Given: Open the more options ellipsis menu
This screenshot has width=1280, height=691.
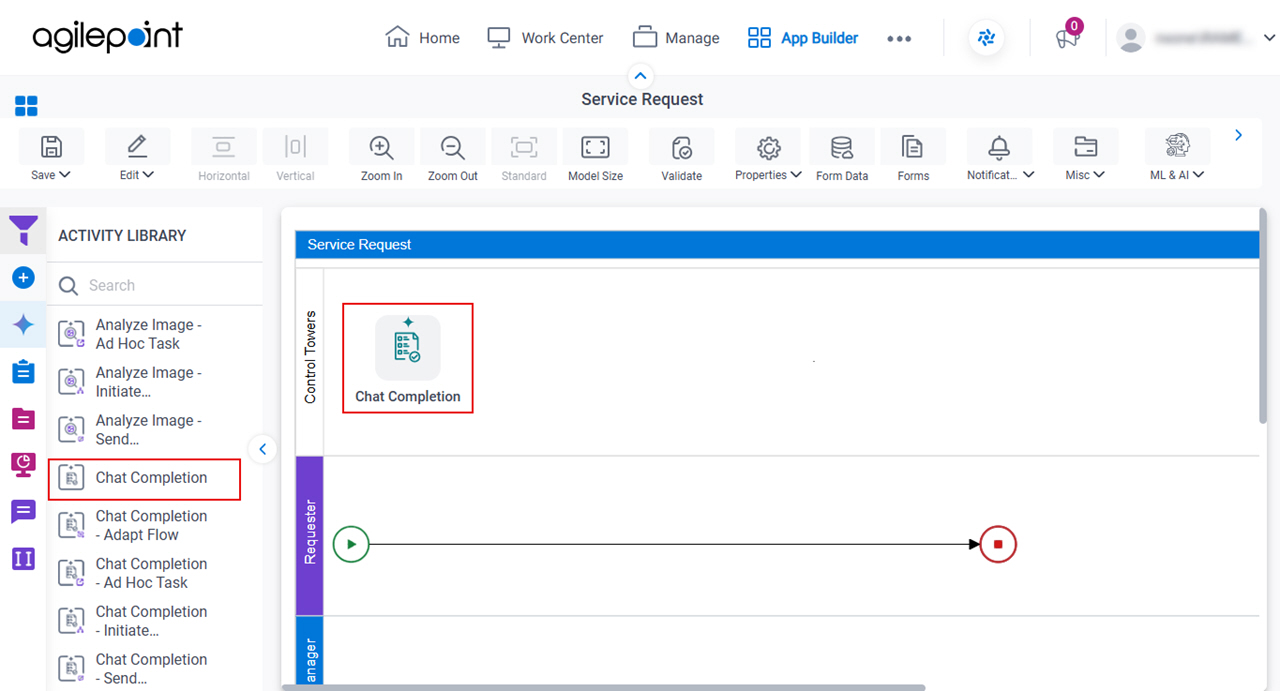Looking at the screenshot, I should tap(899, 38).
